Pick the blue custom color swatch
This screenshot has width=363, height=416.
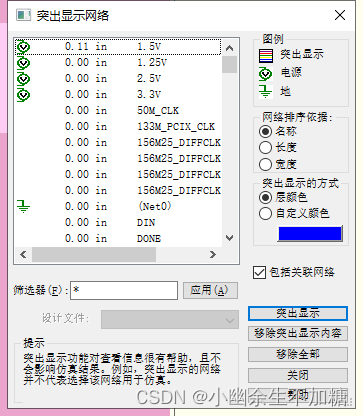click(x=310, y=233)
